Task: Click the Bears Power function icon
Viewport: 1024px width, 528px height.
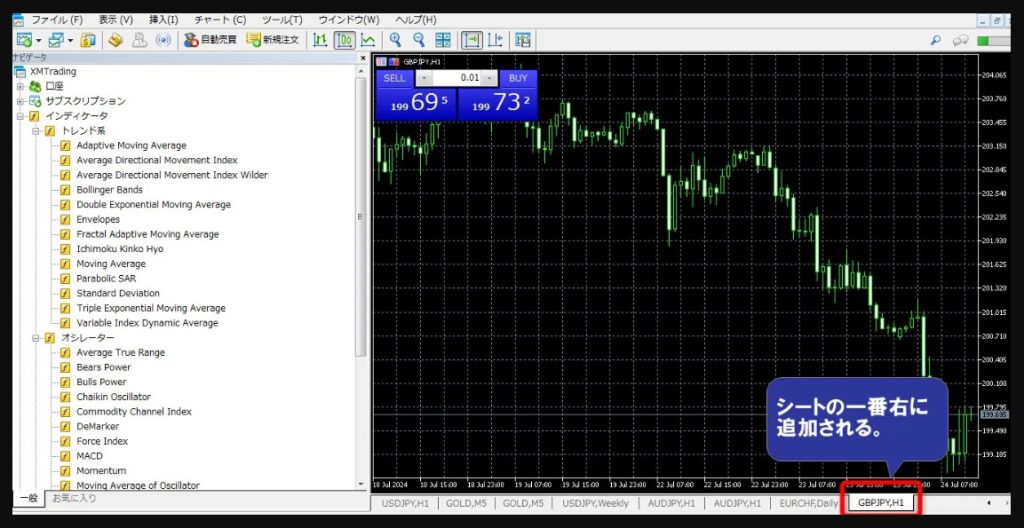Action: [65, 367]
